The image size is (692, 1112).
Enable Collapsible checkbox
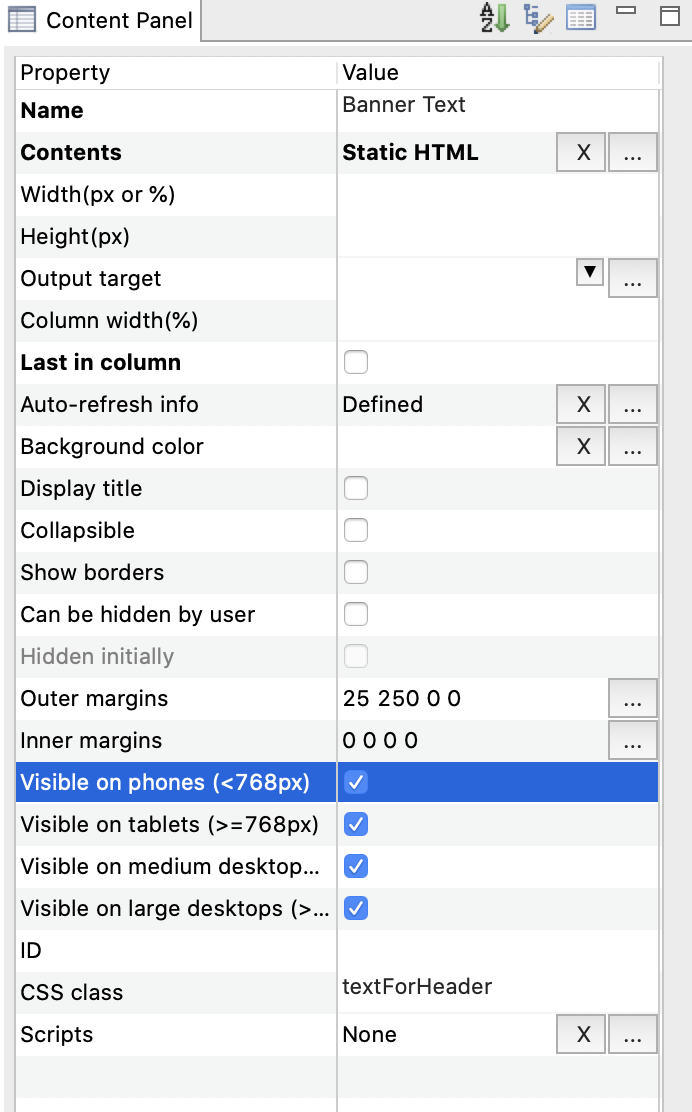coord(356,530)
